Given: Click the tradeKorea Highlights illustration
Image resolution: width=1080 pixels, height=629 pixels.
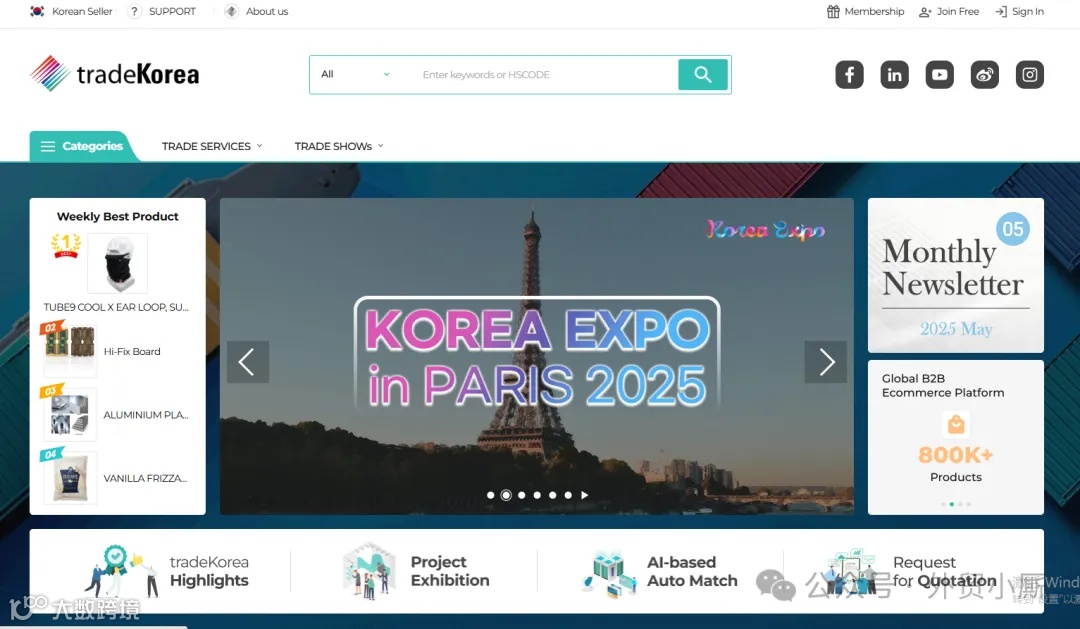Looking at the screenshot, I should coord(121,570).
